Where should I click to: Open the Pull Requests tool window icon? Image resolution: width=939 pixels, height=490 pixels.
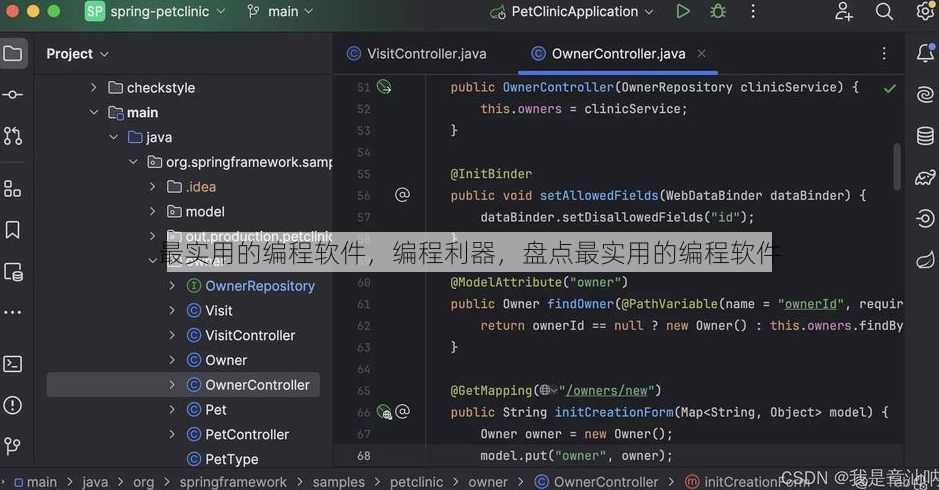click(13, 136)
